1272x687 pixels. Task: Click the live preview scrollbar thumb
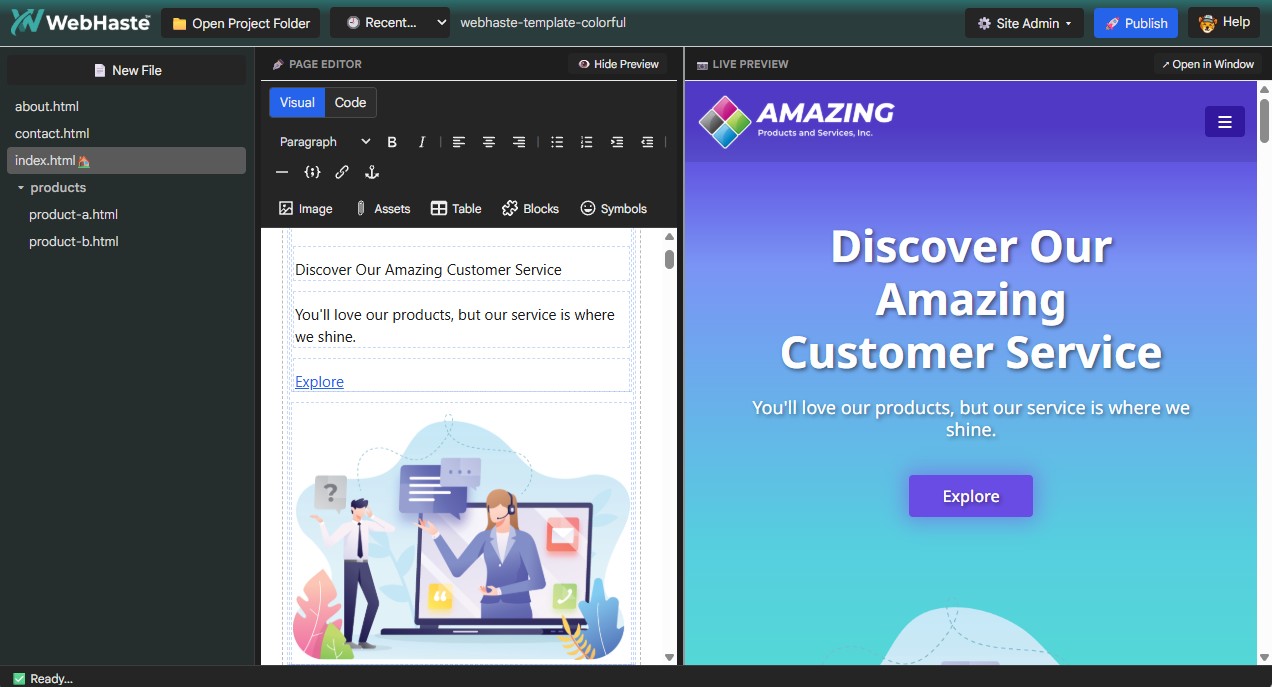pos(1264,121)
